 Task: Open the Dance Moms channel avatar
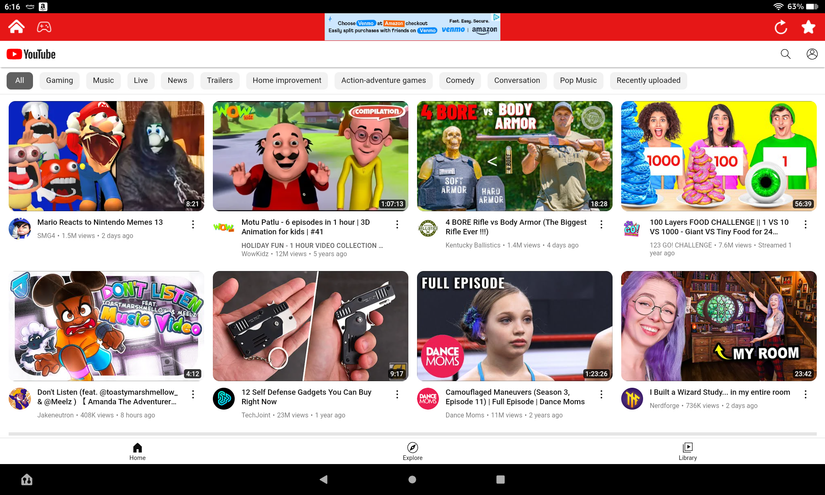(428, 398)
